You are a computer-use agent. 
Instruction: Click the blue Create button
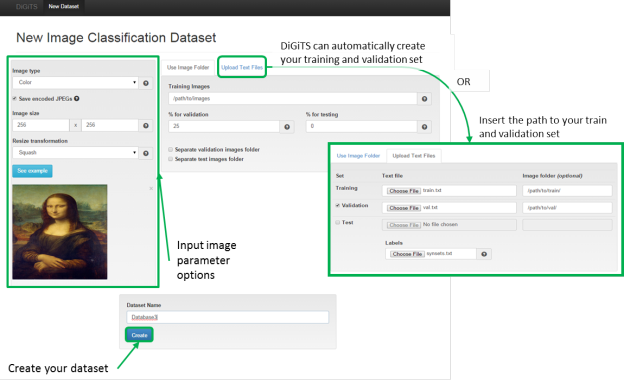coord(139,335)
